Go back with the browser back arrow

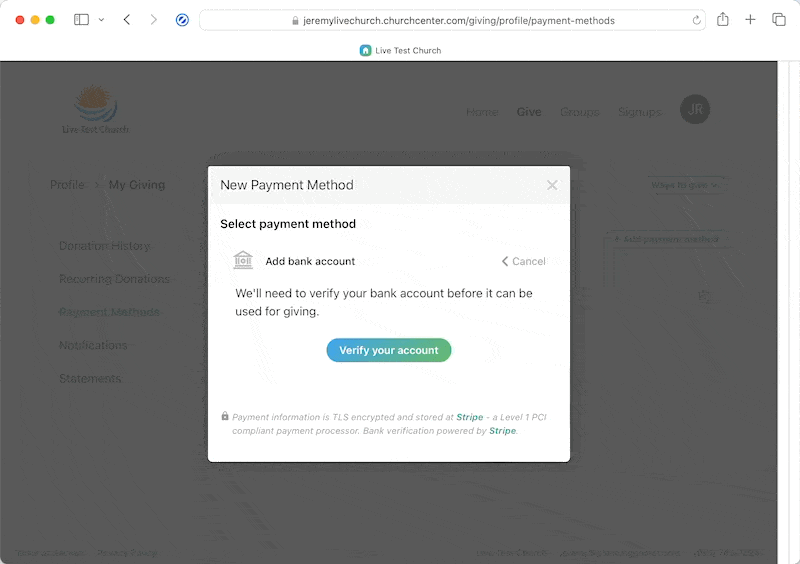127,20
